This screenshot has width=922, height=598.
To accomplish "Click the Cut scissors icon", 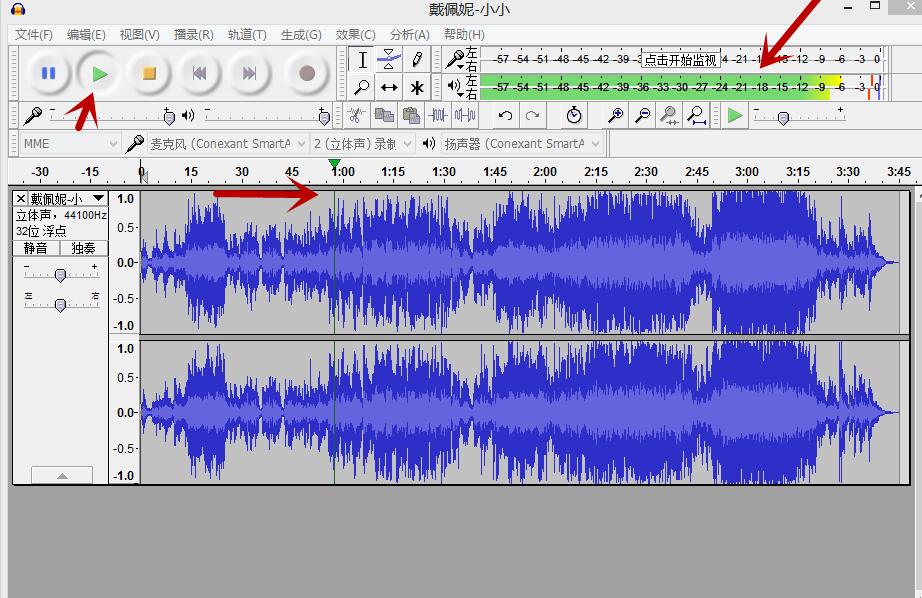I will 357,116.
